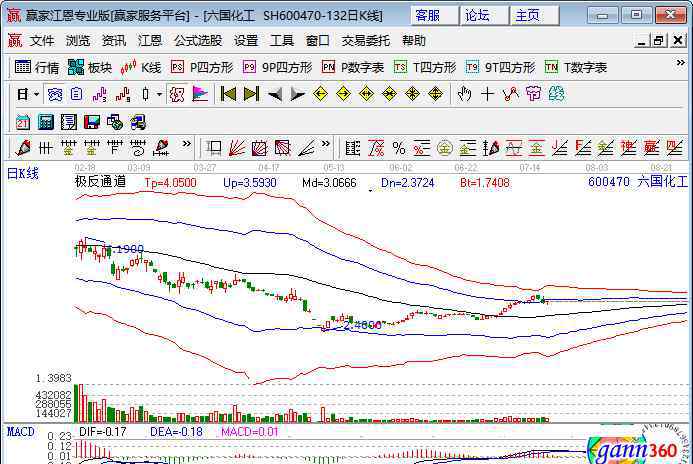Click the 论坛 forum button
Screen dimensions: 693x464
tap(478, 15)
